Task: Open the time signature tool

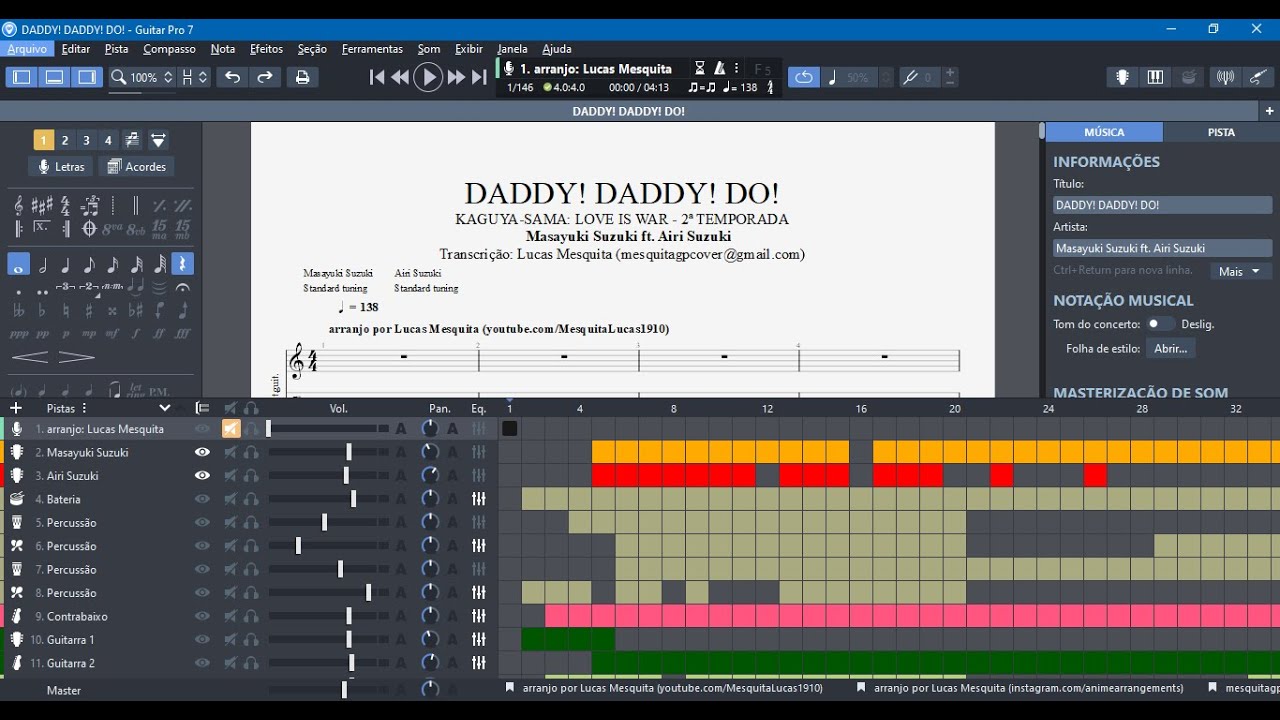Action: (x=66, y=206)
